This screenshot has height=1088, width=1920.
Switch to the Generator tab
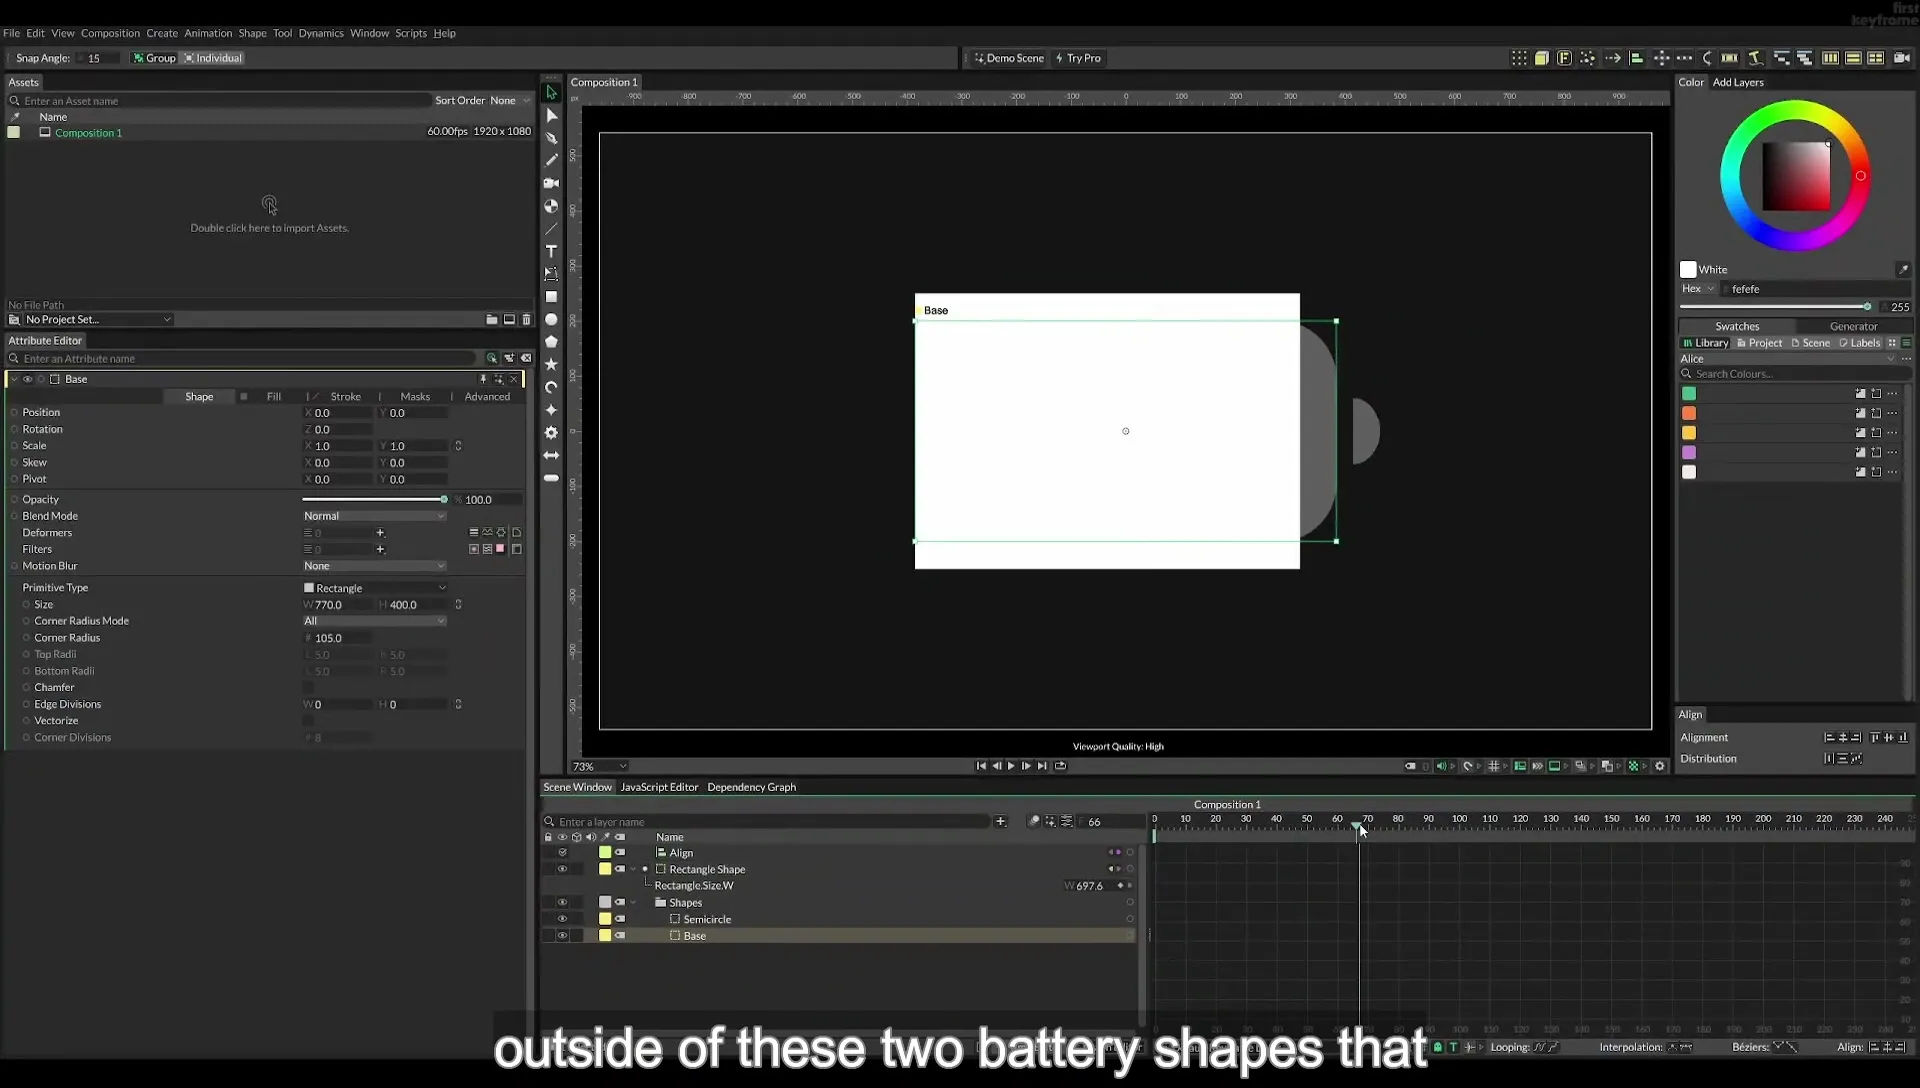click(1853, 326)
